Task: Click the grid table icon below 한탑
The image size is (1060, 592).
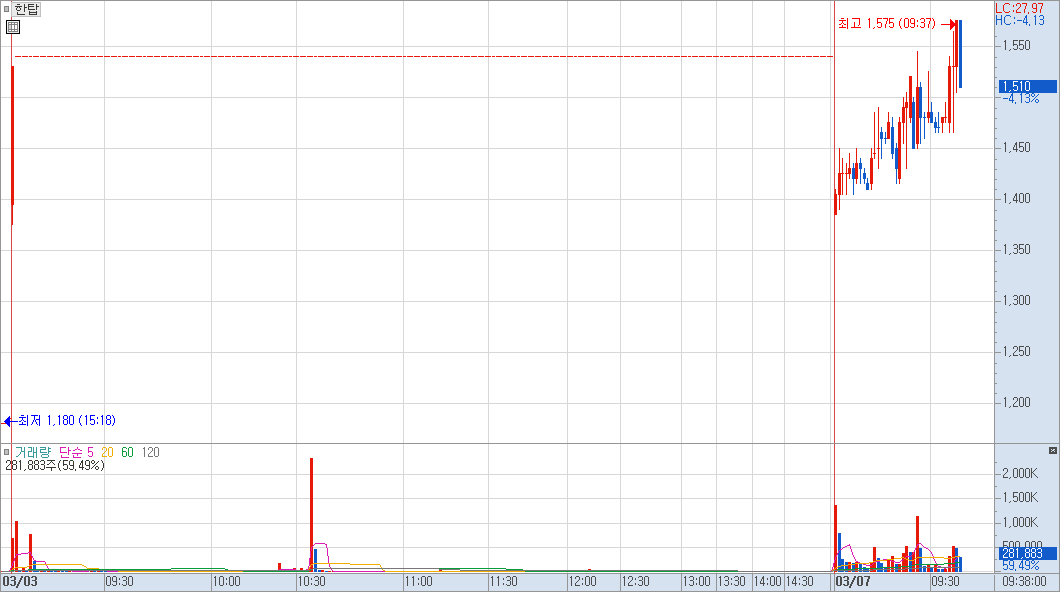Action: tap(13, 27)
